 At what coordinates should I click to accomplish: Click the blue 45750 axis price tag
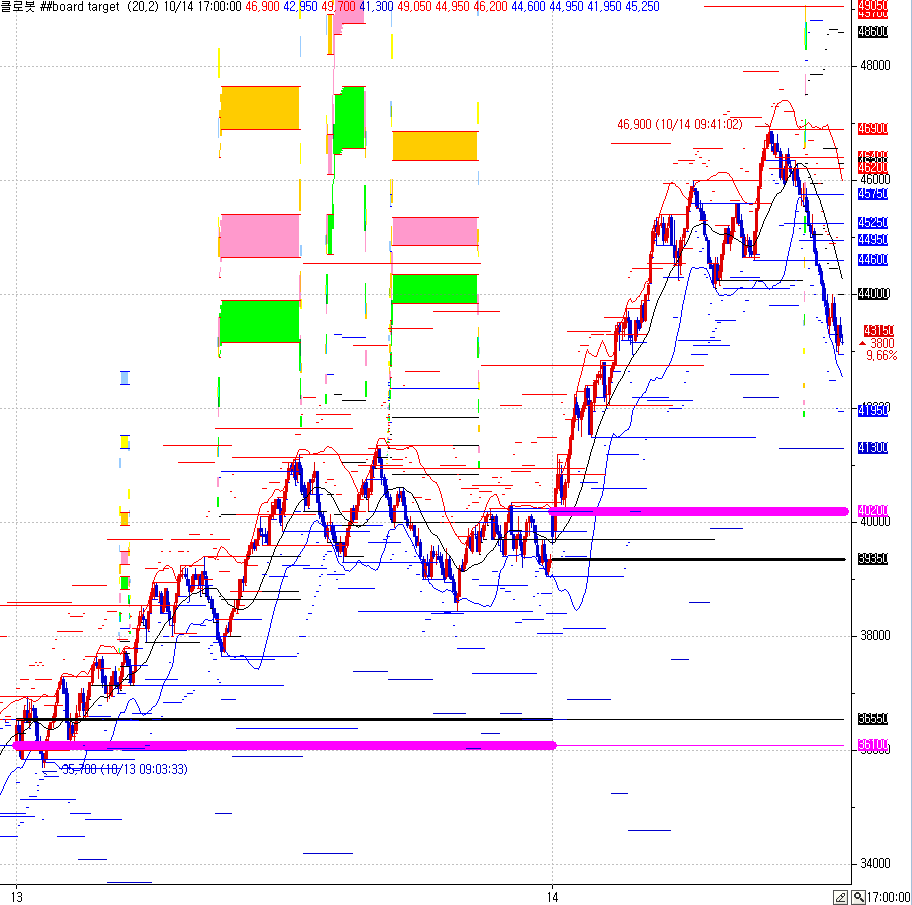[x=873, y=194]
